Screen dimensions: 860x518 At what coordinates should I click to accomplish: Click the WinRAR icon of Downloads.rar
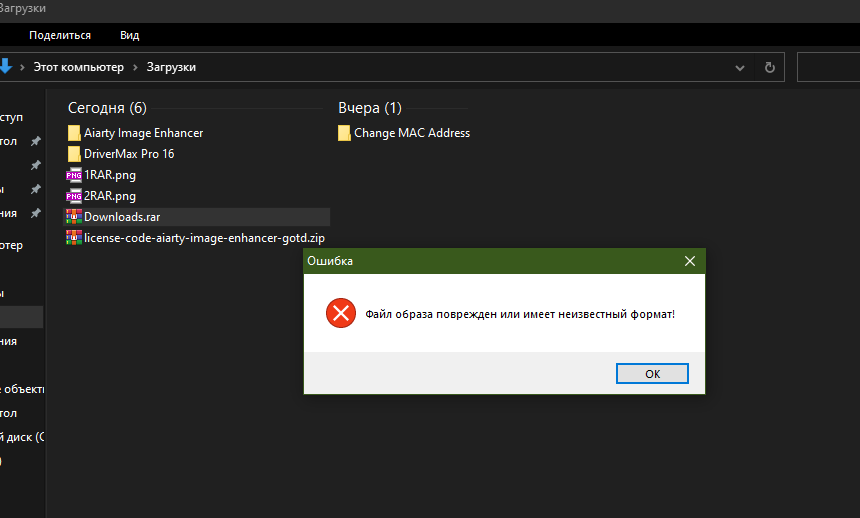[x=74, y=217]
